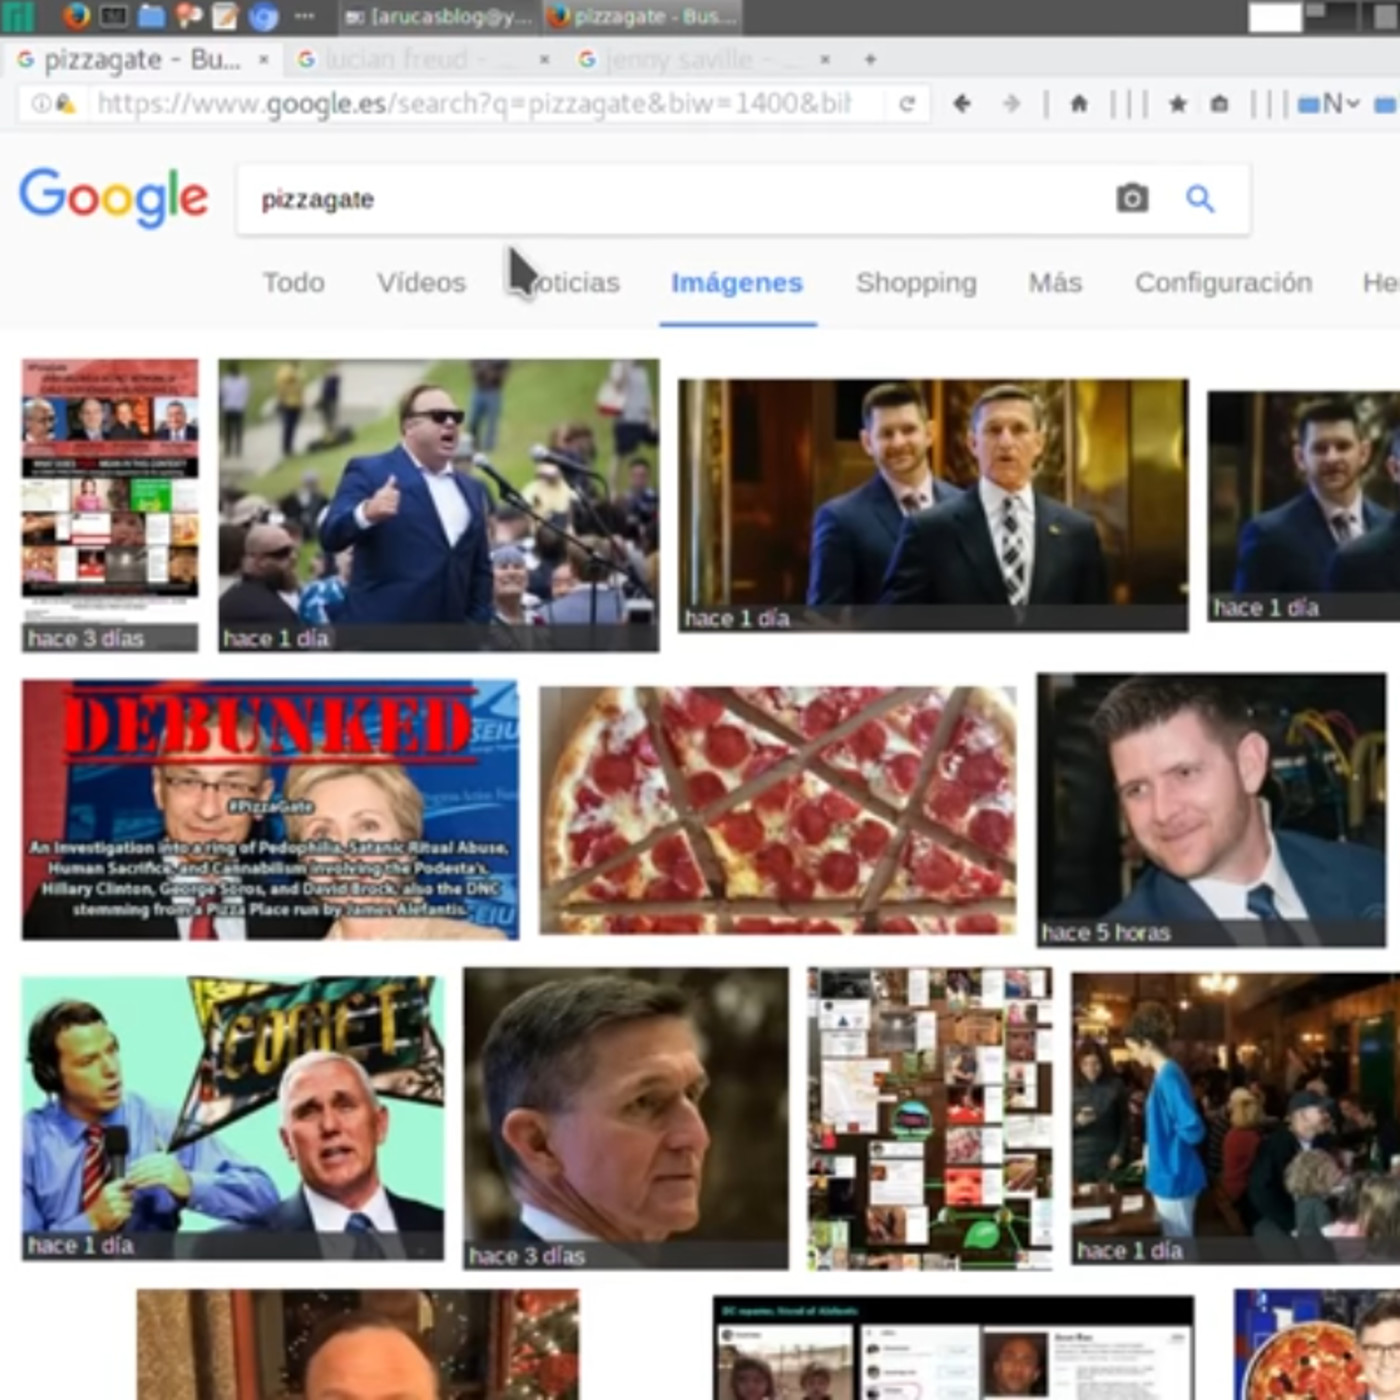Image resolution: width=1400 pixels, height=1400 pixels.
Task: Click the browser home icon
Action: tap(1079, 103)
